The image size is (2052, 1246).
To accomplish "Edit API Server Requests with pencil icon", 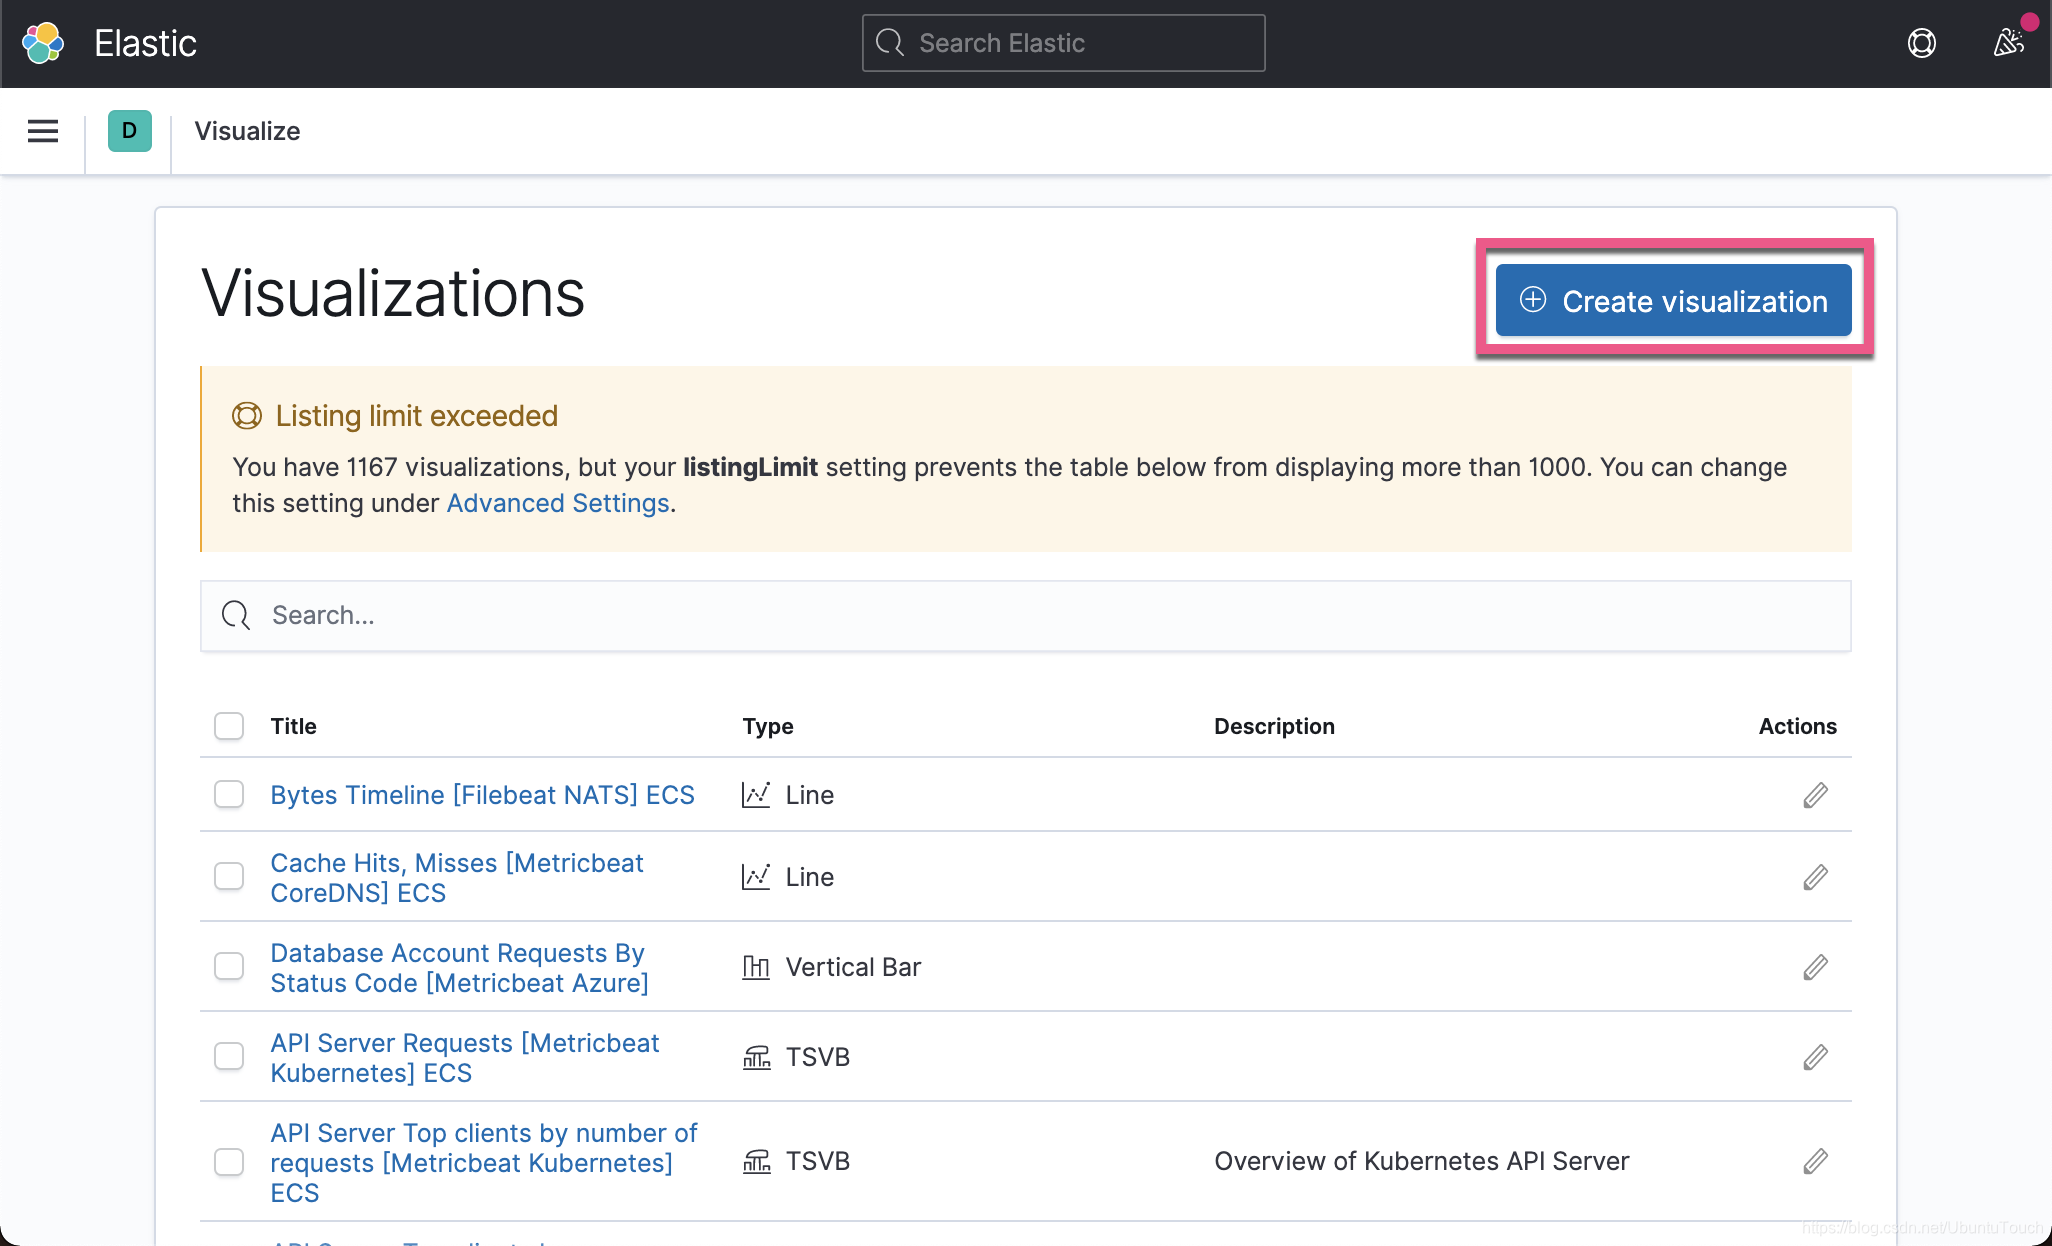I will click(x=1815, y=1057).
